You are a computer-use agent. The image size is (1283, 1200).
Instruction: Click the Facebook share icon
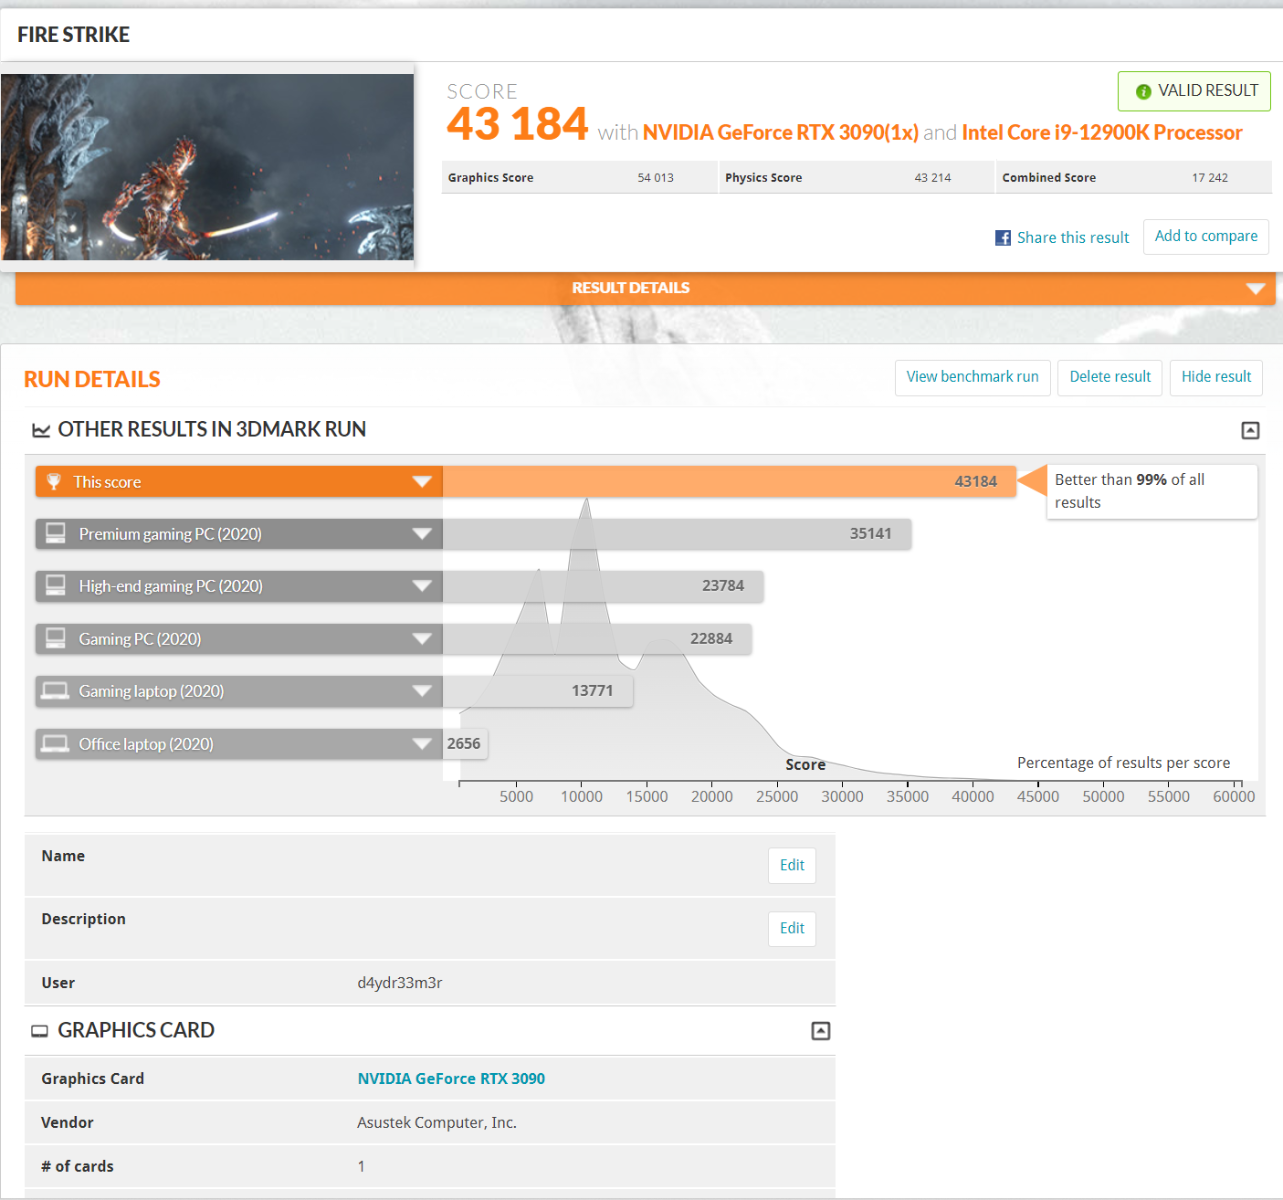click(1003, 238)
